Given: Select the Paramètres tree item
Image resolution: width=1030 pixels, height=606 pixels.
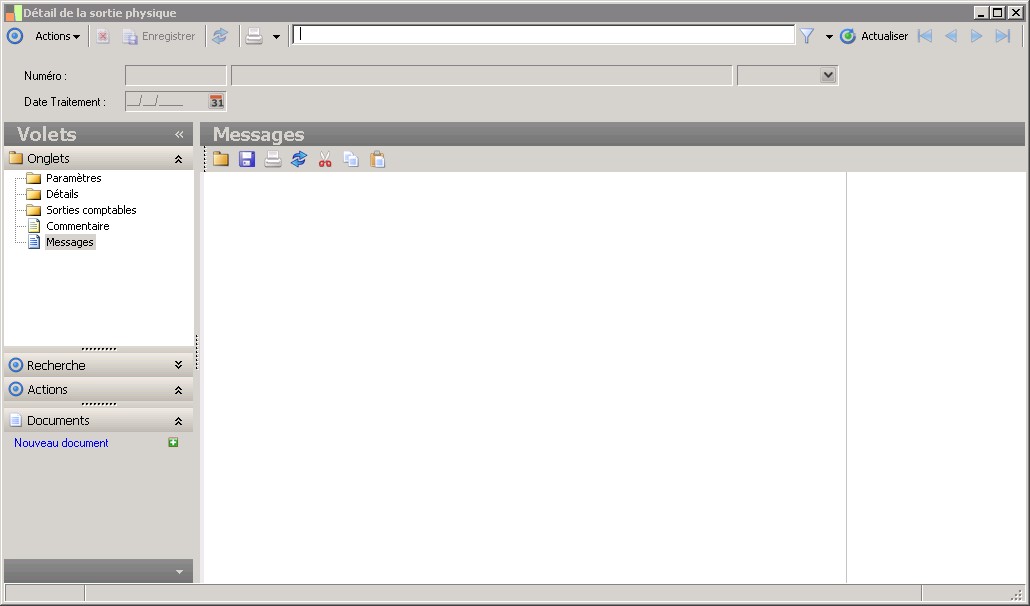Looking at the screenshot, I should pos(73,178).
